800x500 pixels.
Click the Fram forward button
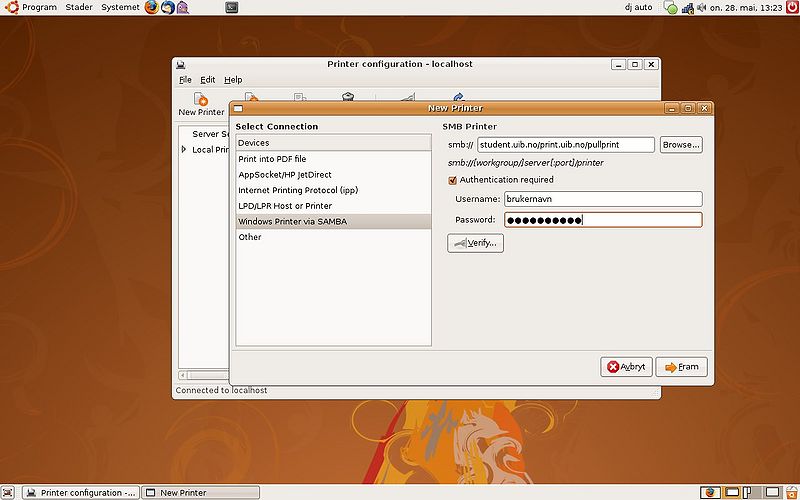pos(682,367)
